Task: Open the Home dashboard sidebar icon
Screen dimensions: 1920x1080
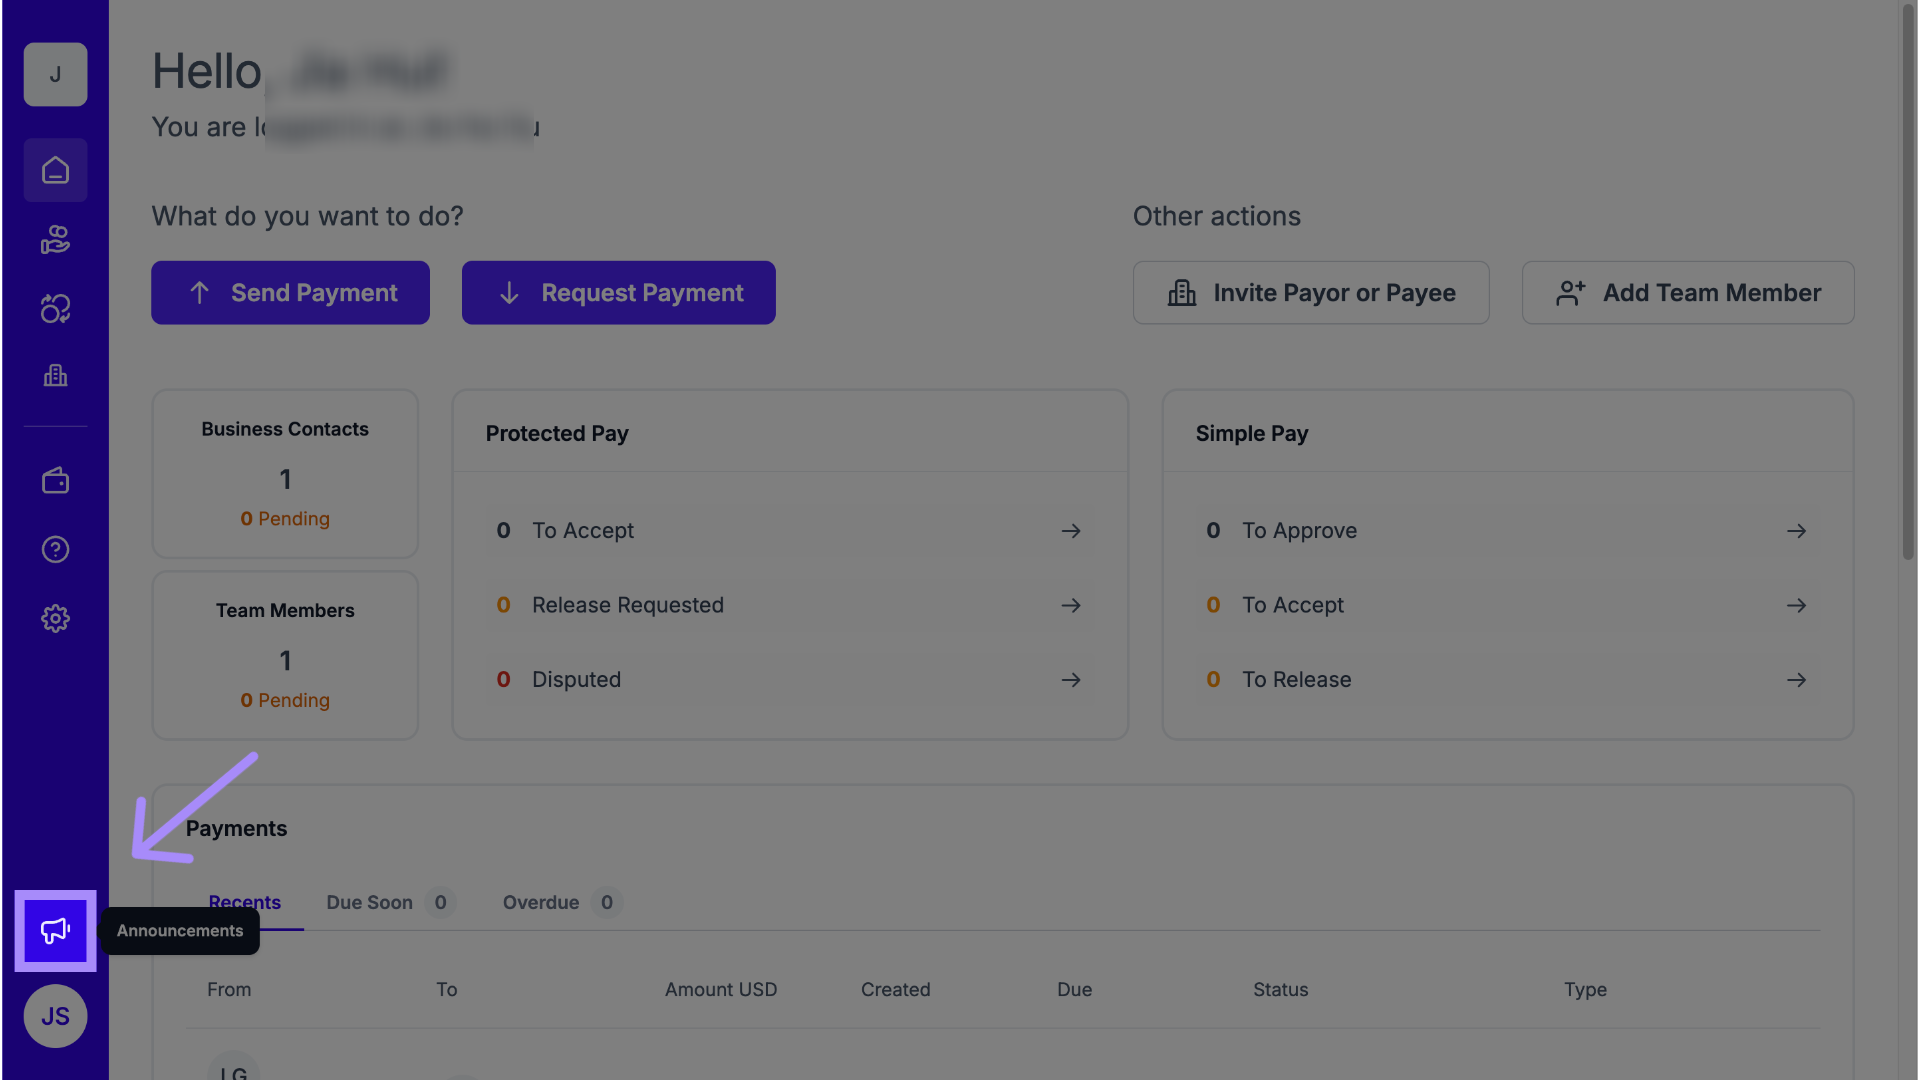Action: coord(55,171)
